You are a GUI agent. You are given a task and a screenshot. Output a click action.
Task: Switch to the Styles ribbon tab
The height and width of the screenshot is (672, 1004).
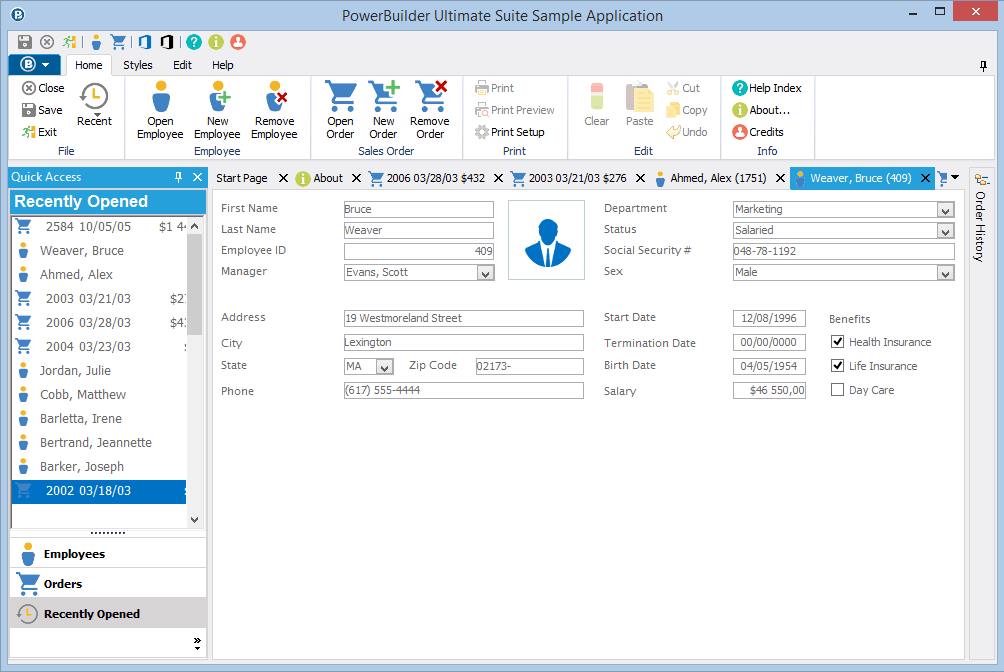pyautogui.click(x=137, y=64)
